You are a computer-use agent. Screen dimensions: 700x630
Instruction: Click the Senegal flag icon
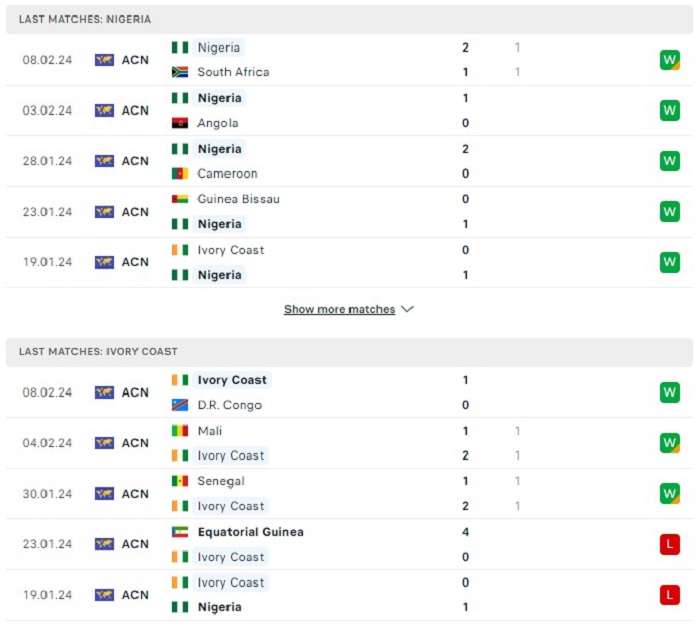180,481
